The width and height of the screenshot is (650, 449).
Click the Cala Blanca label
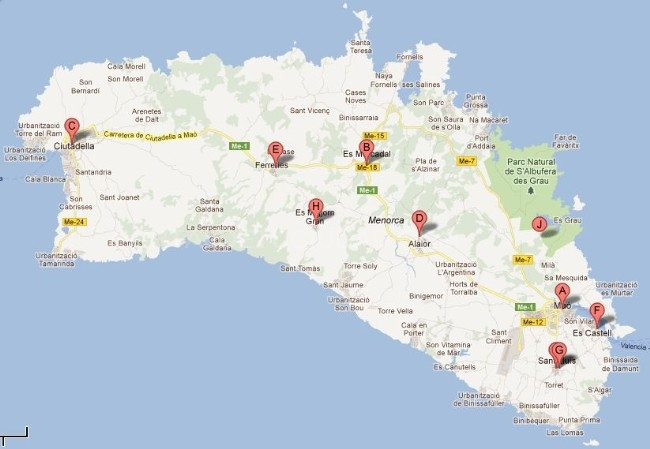[x=45, y=180]
